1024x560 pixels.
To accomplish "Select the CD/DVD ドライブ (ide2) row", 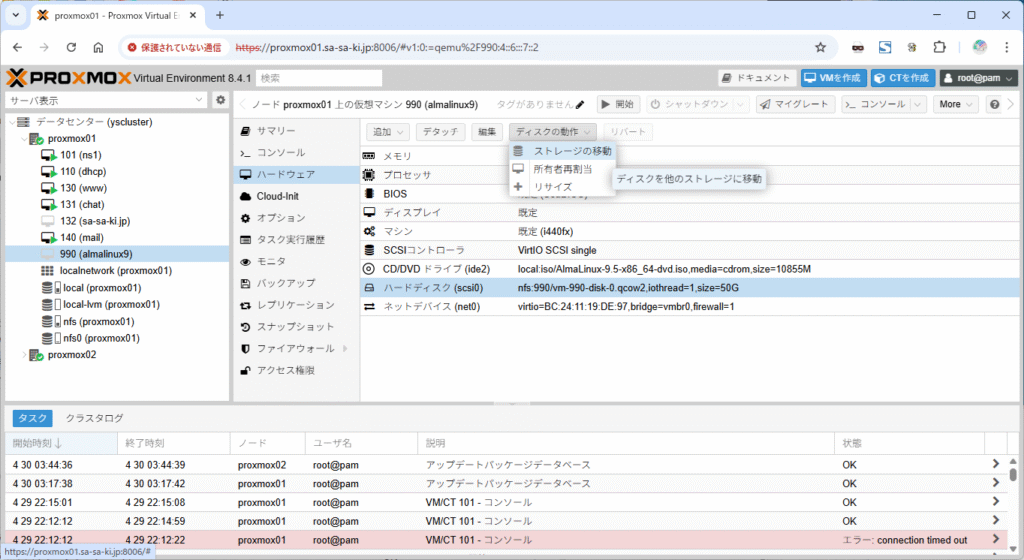I will 690,269.
